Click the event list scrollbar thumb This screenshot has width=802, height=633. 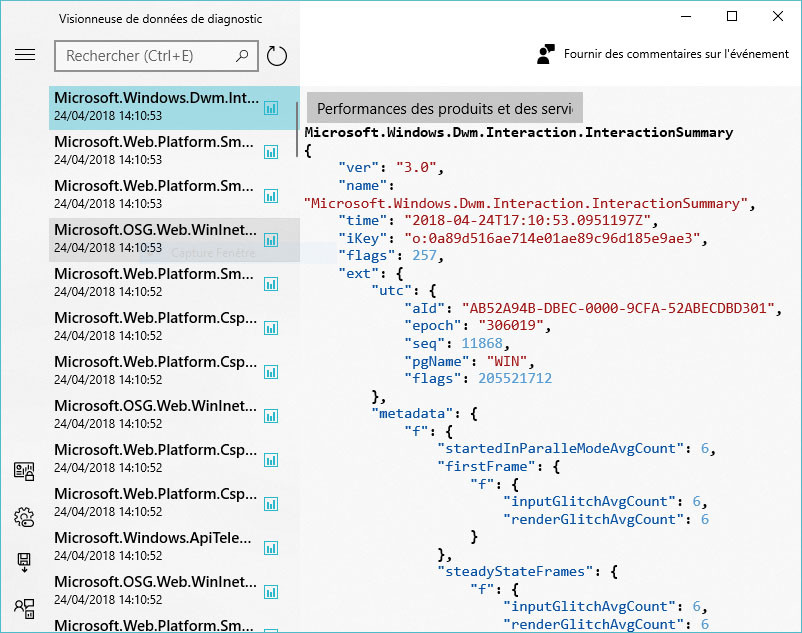[x=297, y=129]
